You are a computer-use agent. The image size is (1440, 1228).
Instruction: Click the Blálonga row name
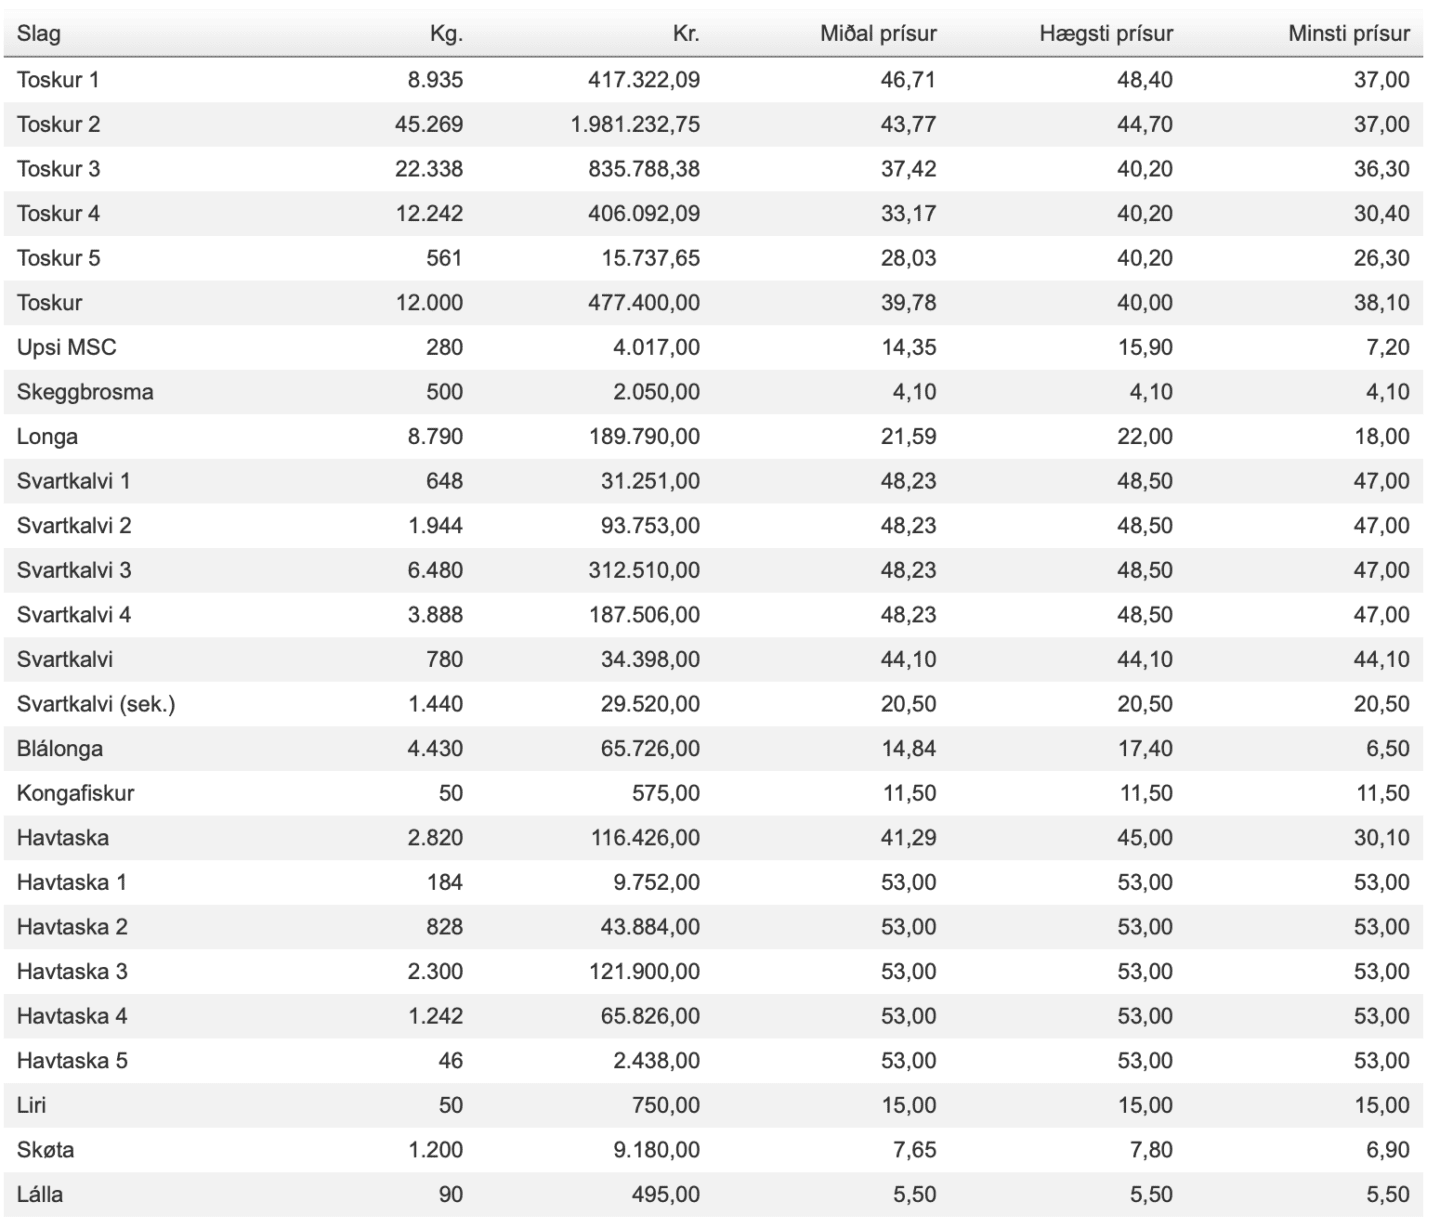(60, 749)
